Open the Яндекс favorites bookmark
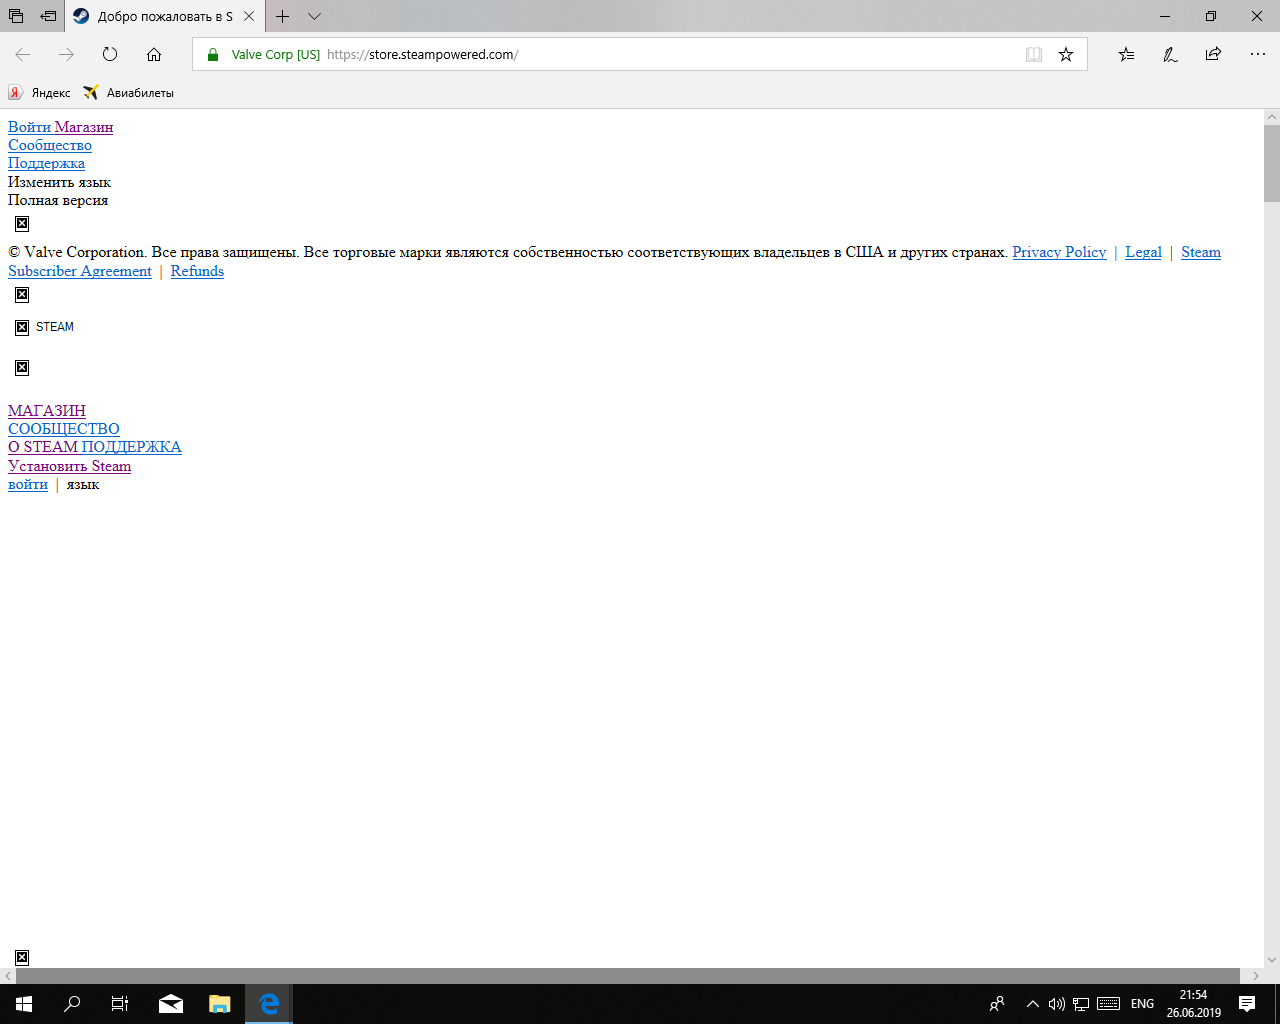The width and height of the screenshot is (1280, 1024). point(40,93)
